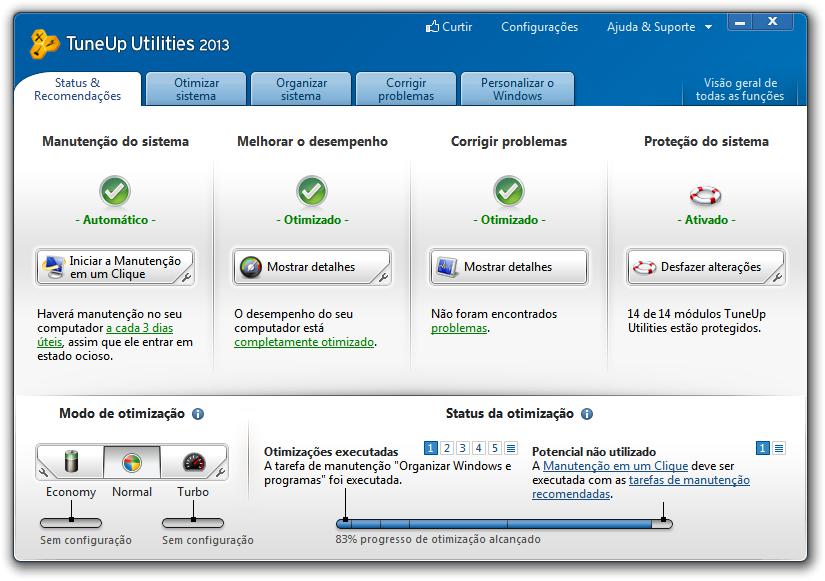
Task: Click Turbo 'Sem configuração' slider bar
Action: click(193, 523)
